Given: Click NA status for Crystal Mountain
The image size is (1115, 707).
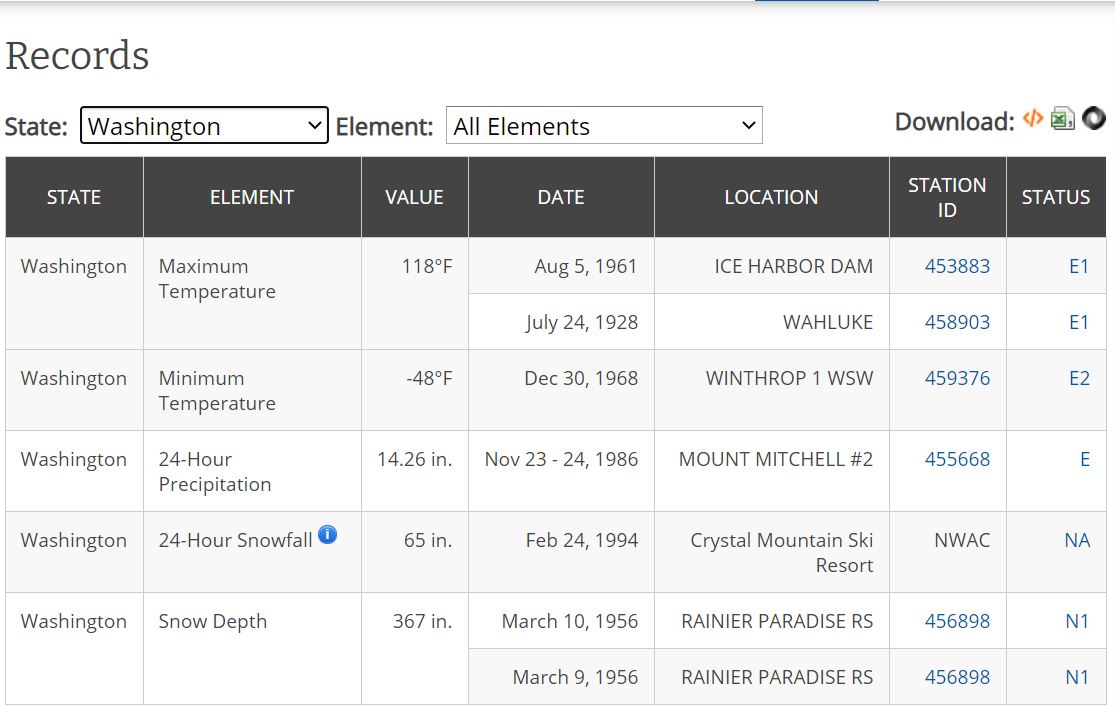Looking at the screenshot, I should coord(1076,540).
